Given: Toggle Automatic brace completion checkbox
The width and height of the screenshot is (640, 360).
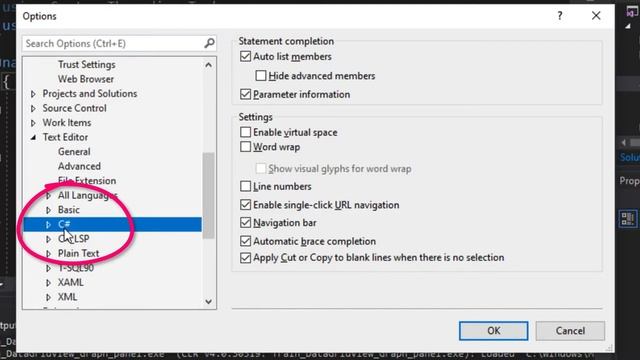Looking at the screenshot, I should click(x=245, y=241).
